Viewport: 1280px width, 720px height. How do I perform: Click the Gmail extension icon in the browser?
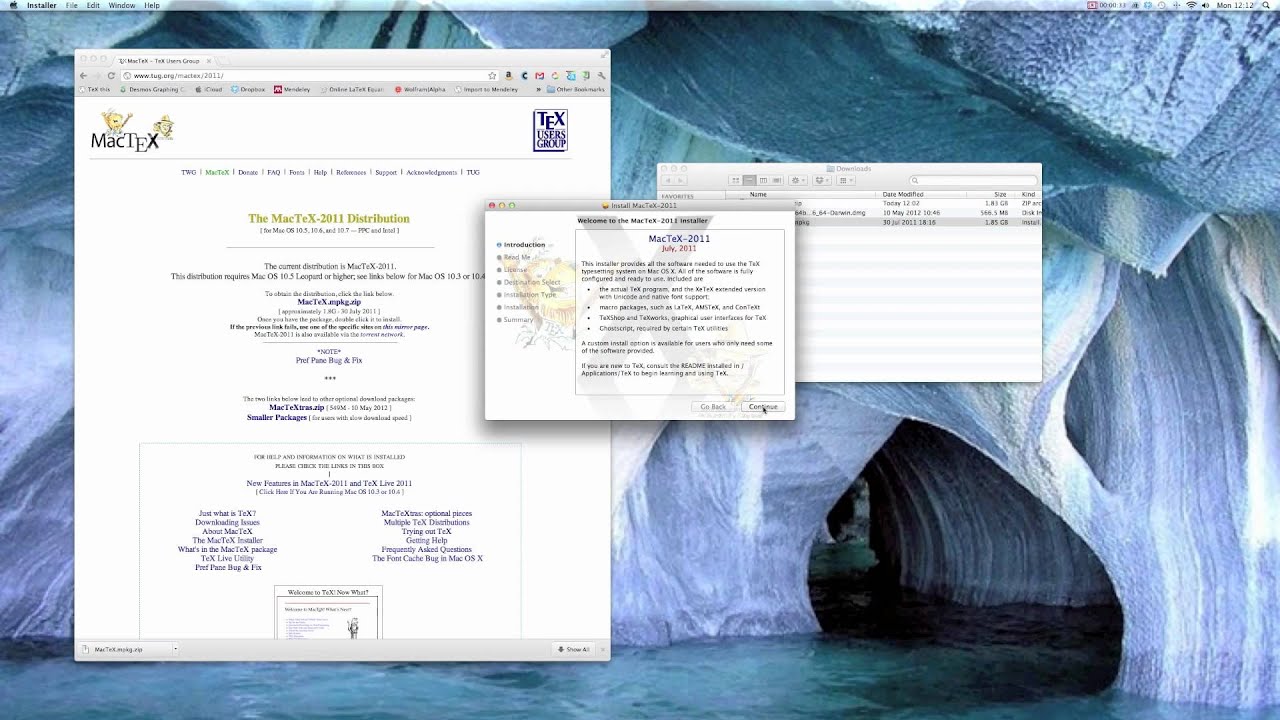[540, 76]
